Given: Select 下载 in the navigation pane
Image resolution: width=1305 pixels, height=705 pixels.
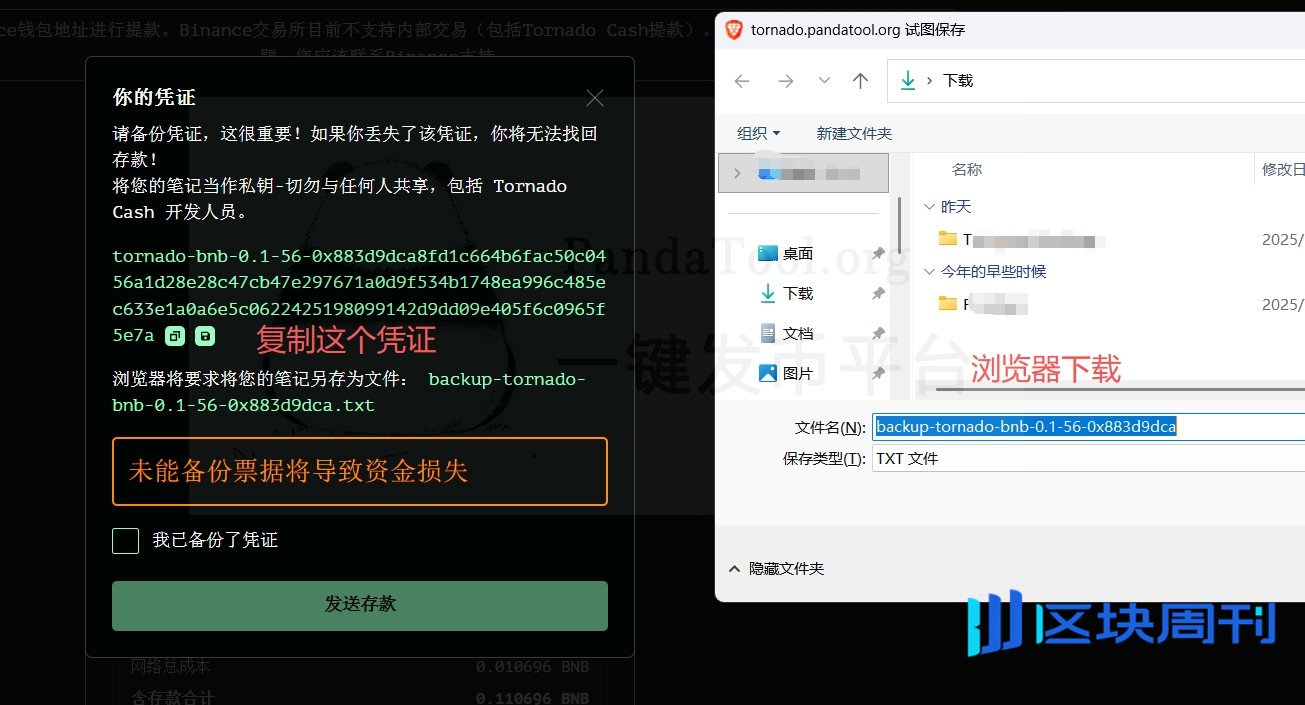Looking at the screenshot, I should [797, 294].
